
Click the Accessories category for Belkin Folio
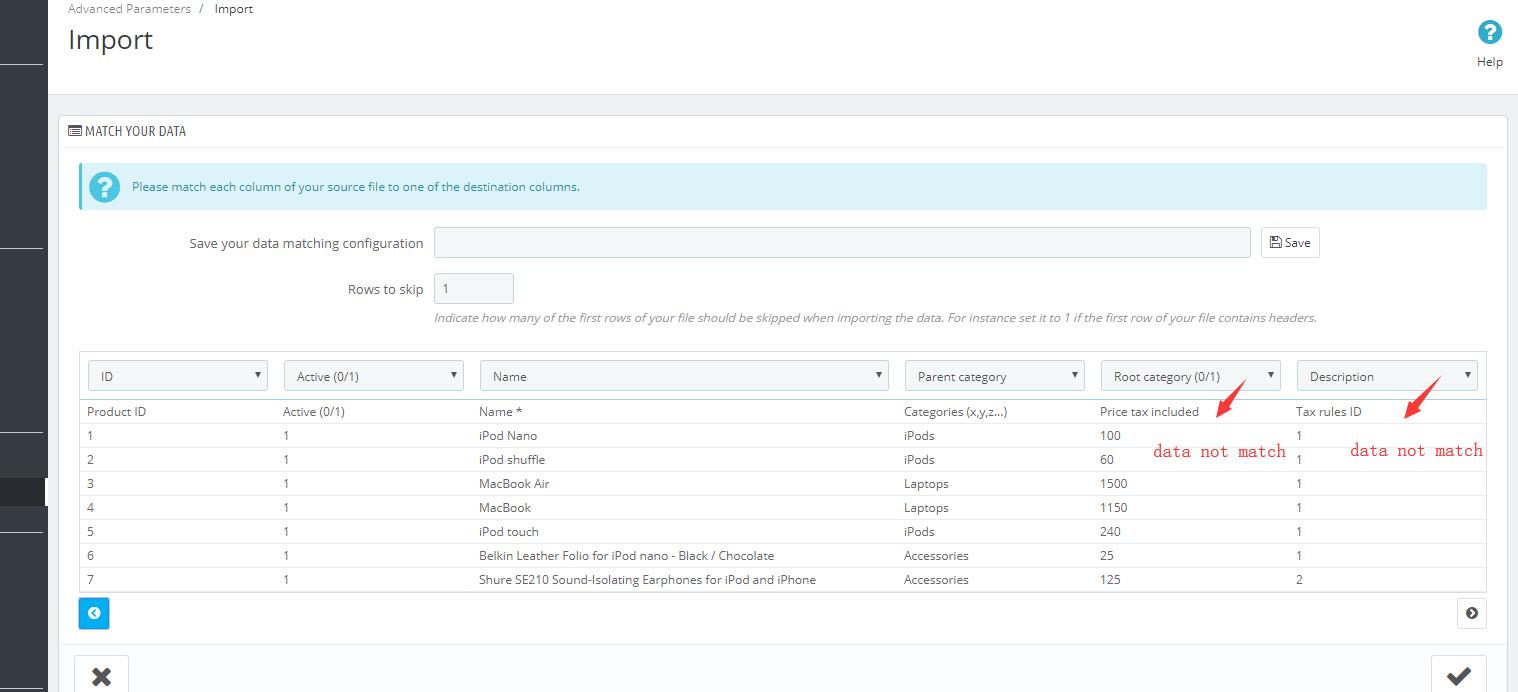936,556
